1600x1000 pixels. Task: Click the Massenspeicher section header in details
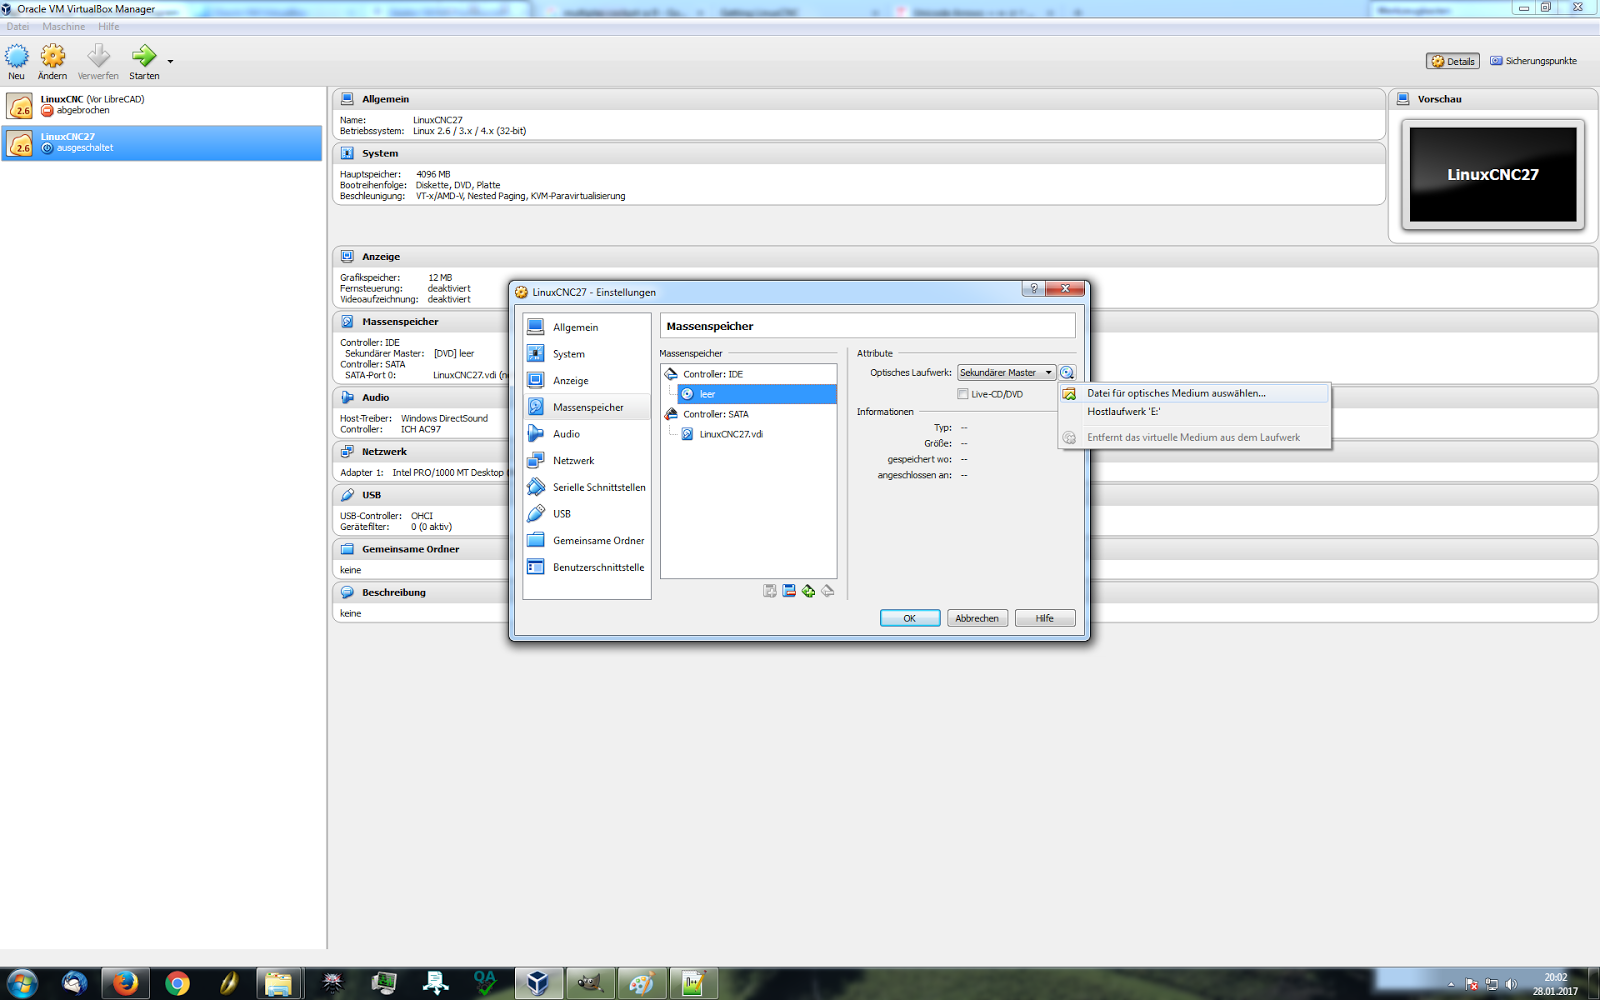400,322
